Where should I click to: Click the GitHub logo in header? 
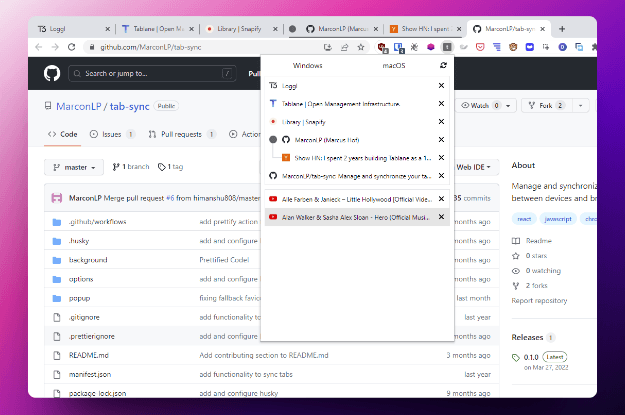click(52, 73)
